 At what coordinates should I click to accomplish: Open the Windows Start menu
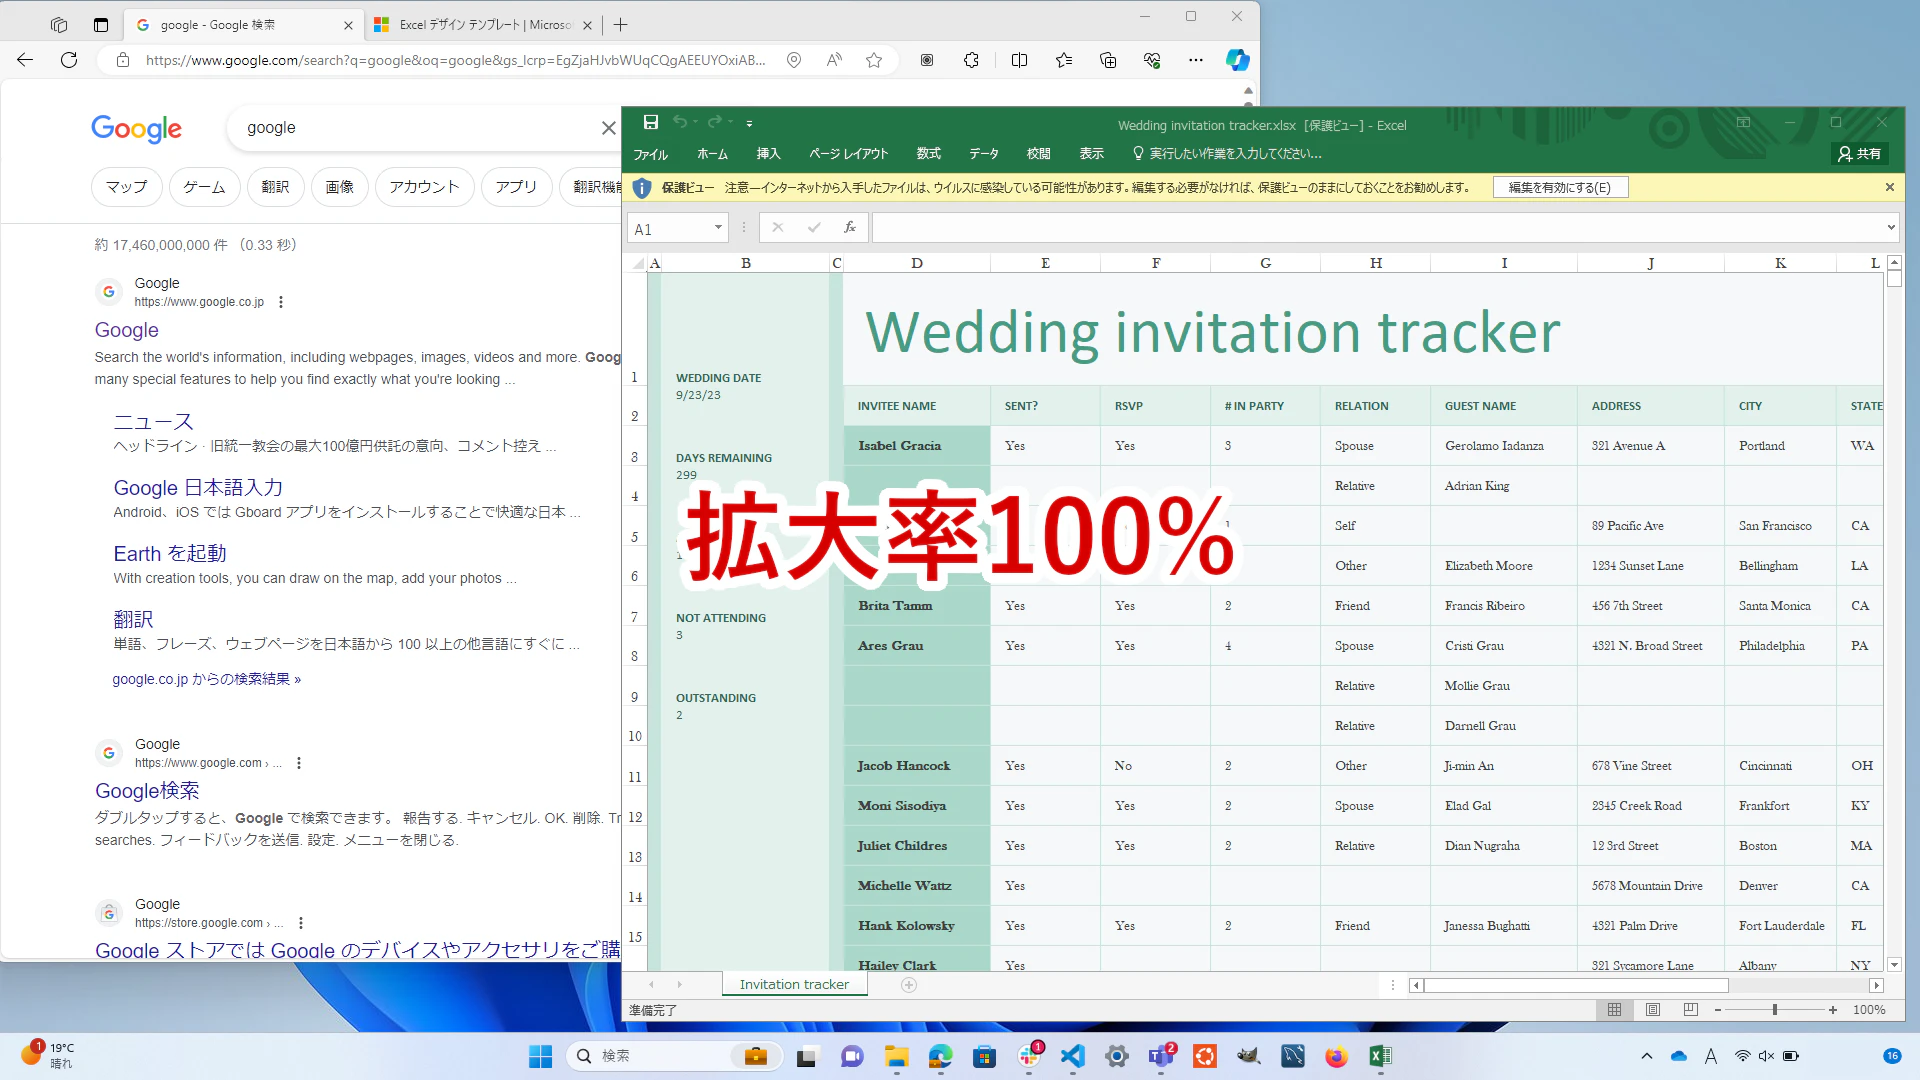(540, 1056)
